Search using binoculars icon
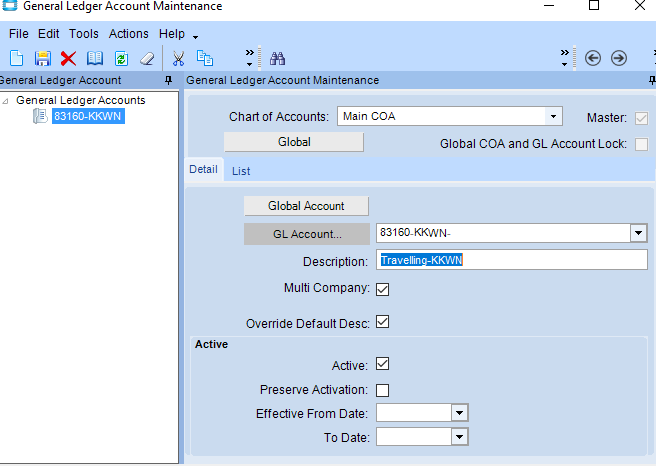 277,58
